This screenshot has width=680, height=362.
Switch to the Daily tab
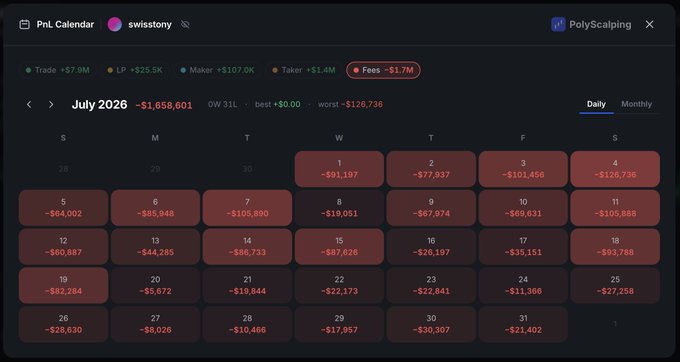(596, 104)
